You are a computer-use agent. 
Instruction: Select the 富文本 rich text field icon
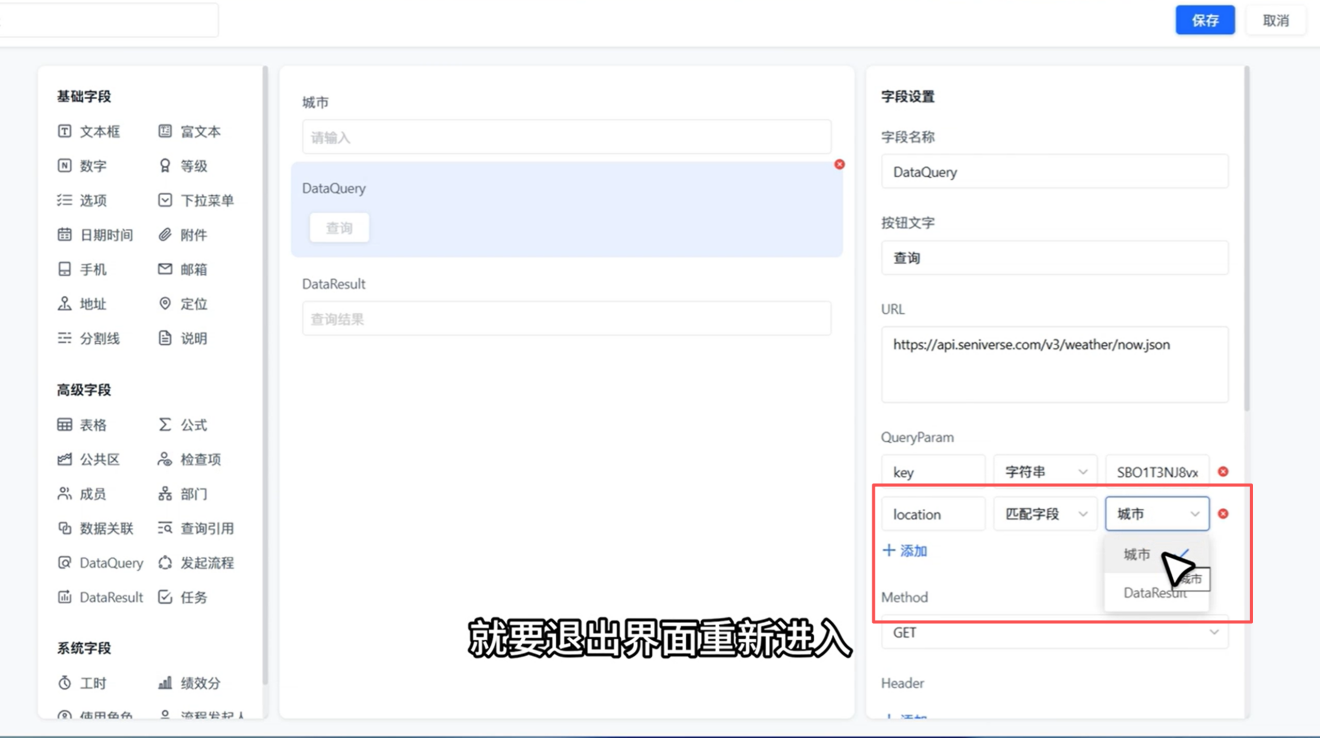[x=165, y=131]
